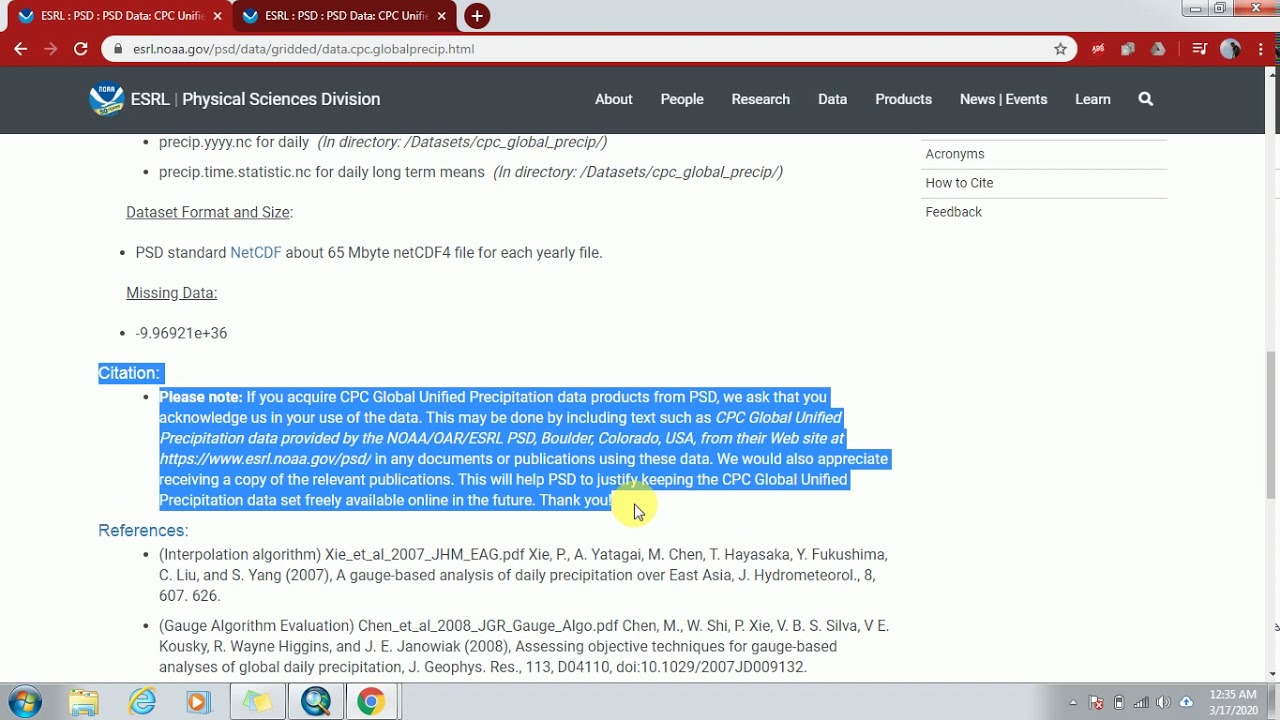Open File Explorer from the taskbar
1280x720 pixels.
tap(84, 702)
